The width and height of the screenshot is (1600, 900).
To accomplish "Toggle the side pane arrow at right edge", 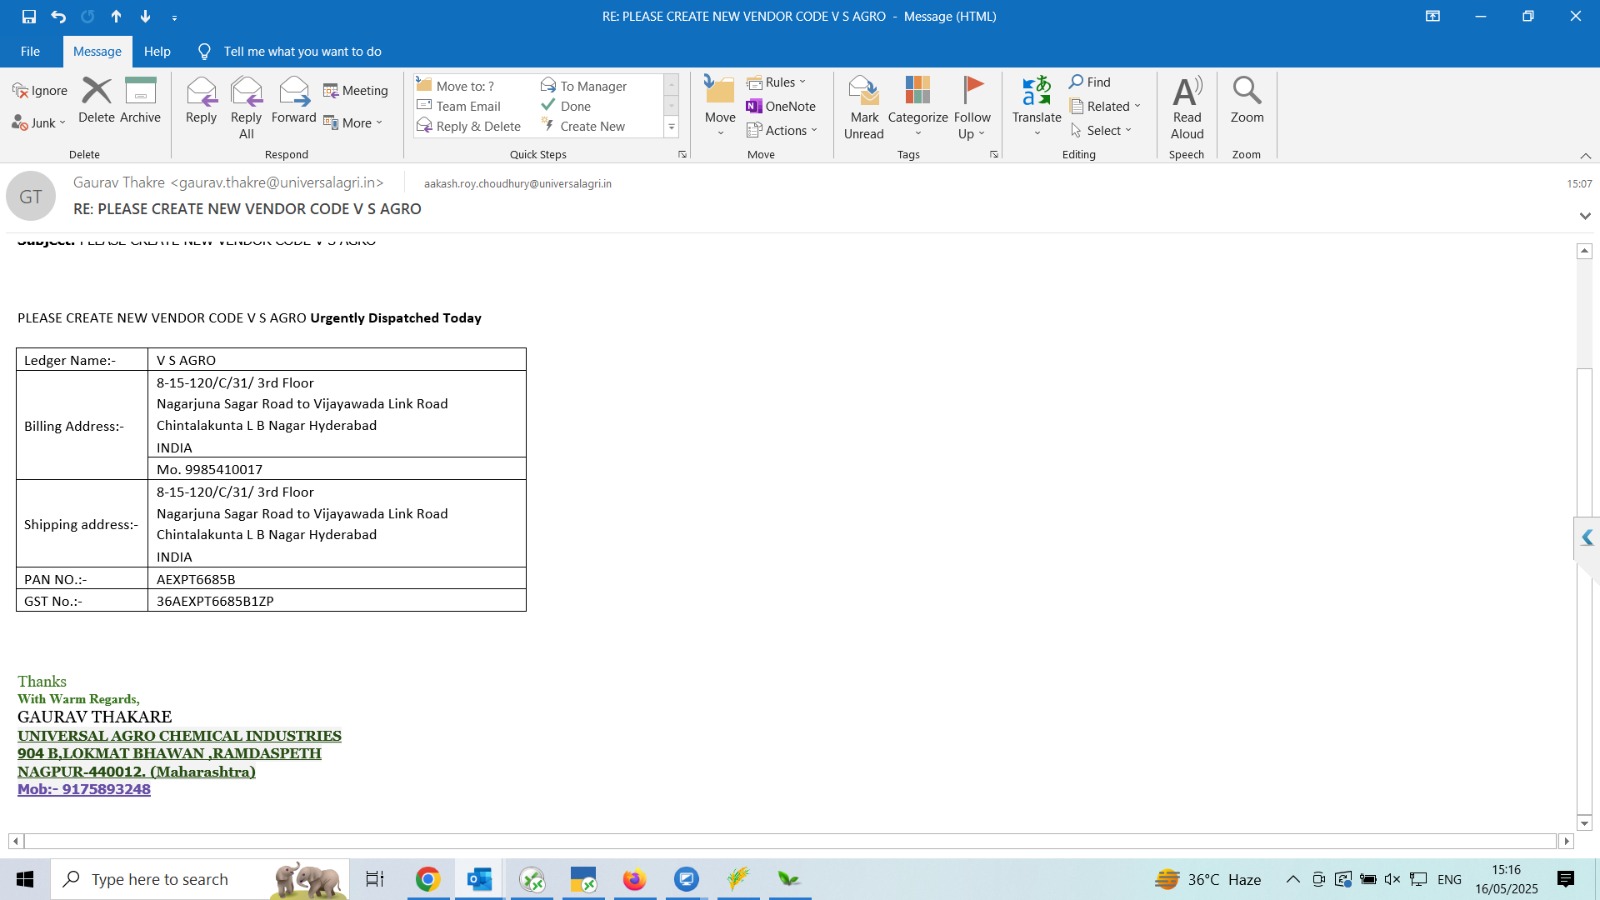I will (x=1587, y=538).
